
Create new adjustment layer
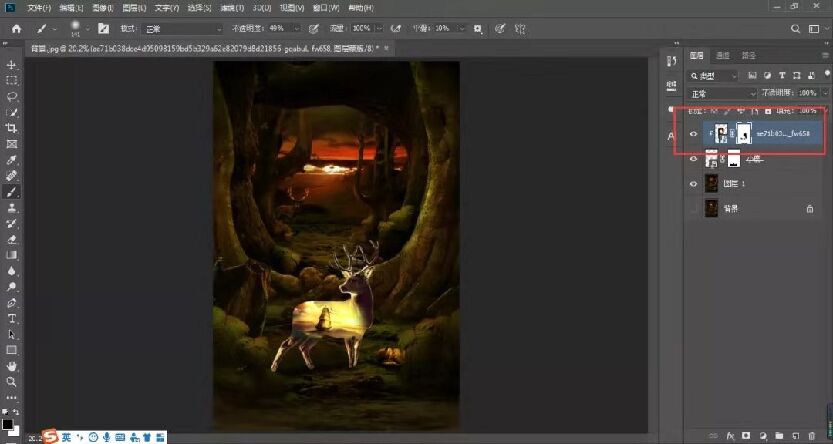point(762,436)
